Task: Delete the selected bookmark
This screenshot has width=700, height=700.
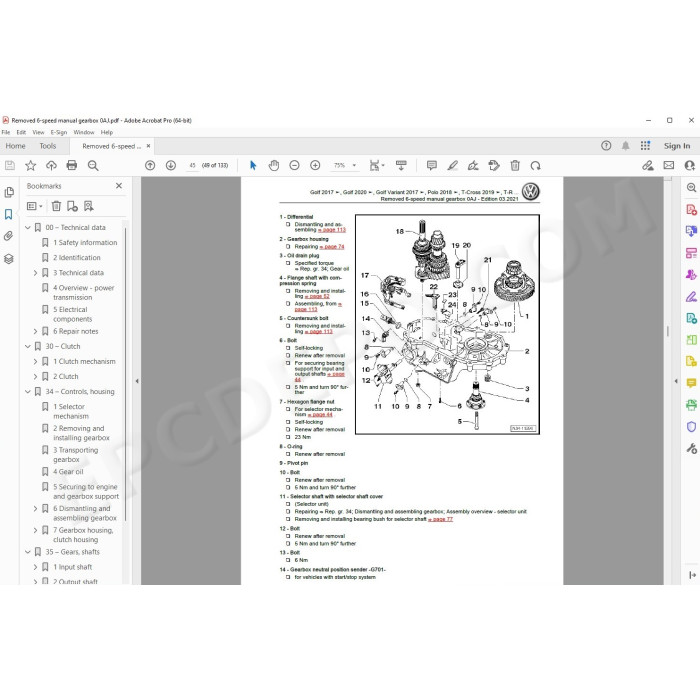Action: pyautogui.click(x=56, y=206)
